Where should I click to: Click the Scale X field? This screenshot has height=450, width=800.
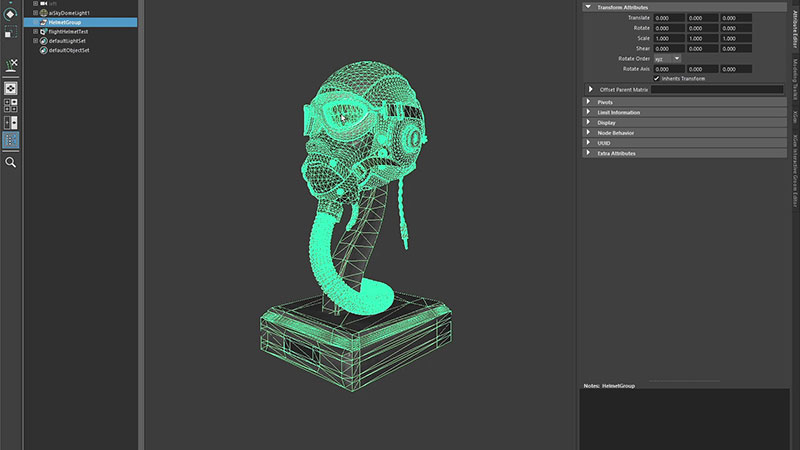[669, 38]
